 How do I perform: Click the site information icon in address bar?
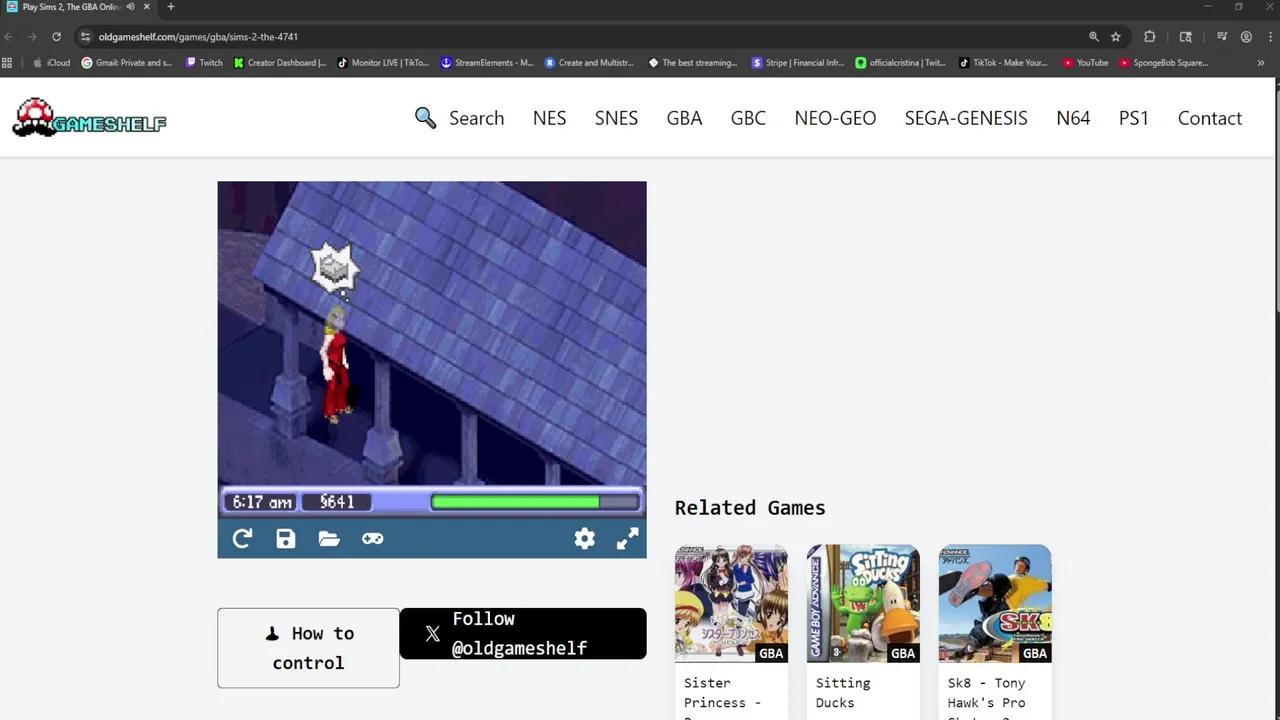tap(86, 37)
